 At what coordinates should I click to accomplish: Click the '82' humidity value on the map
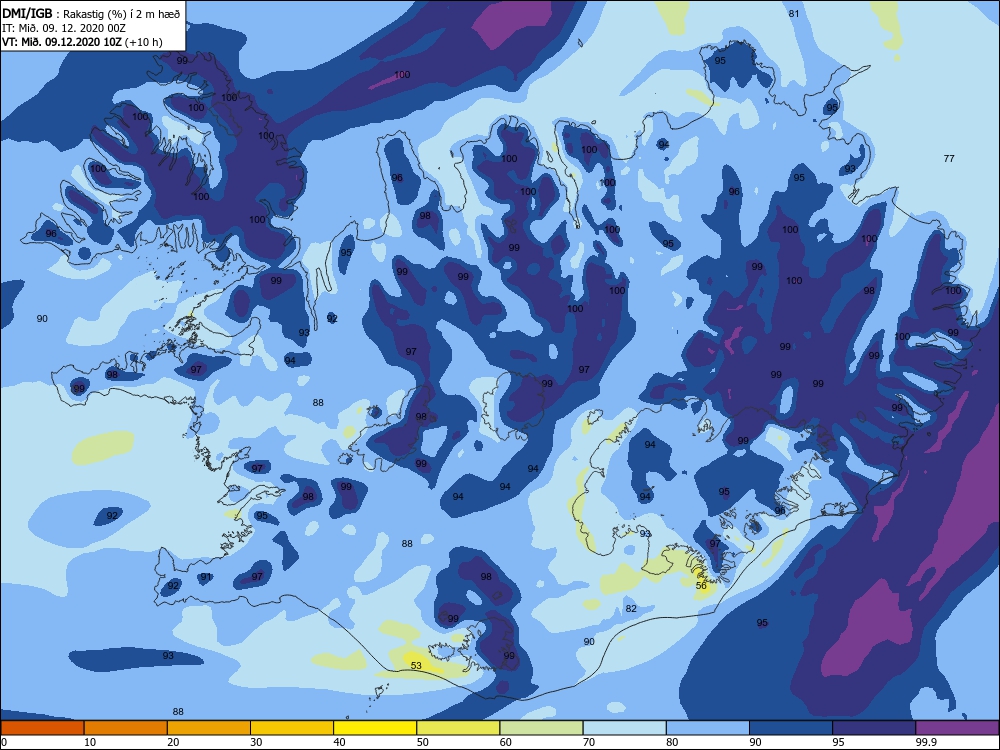pos(631,608)
